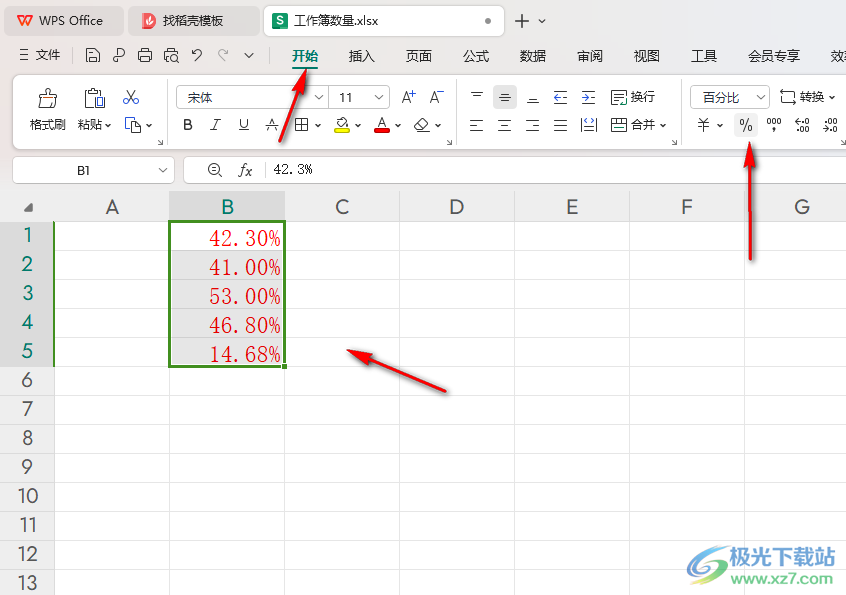The image size is (846, 595).
Task: Expand the currency format dropdown arrow
Action: [x=720, y=126]
